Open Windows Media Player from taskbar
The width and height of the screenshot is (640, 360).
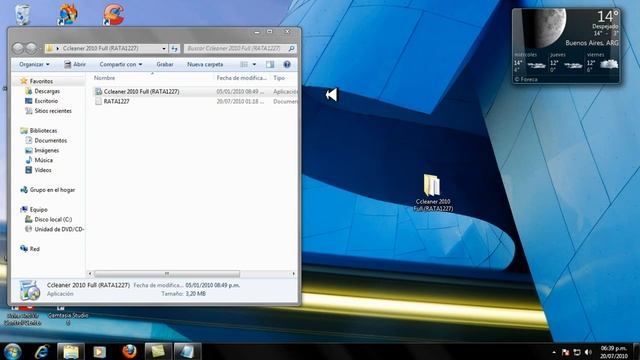(x=100, y=351)
